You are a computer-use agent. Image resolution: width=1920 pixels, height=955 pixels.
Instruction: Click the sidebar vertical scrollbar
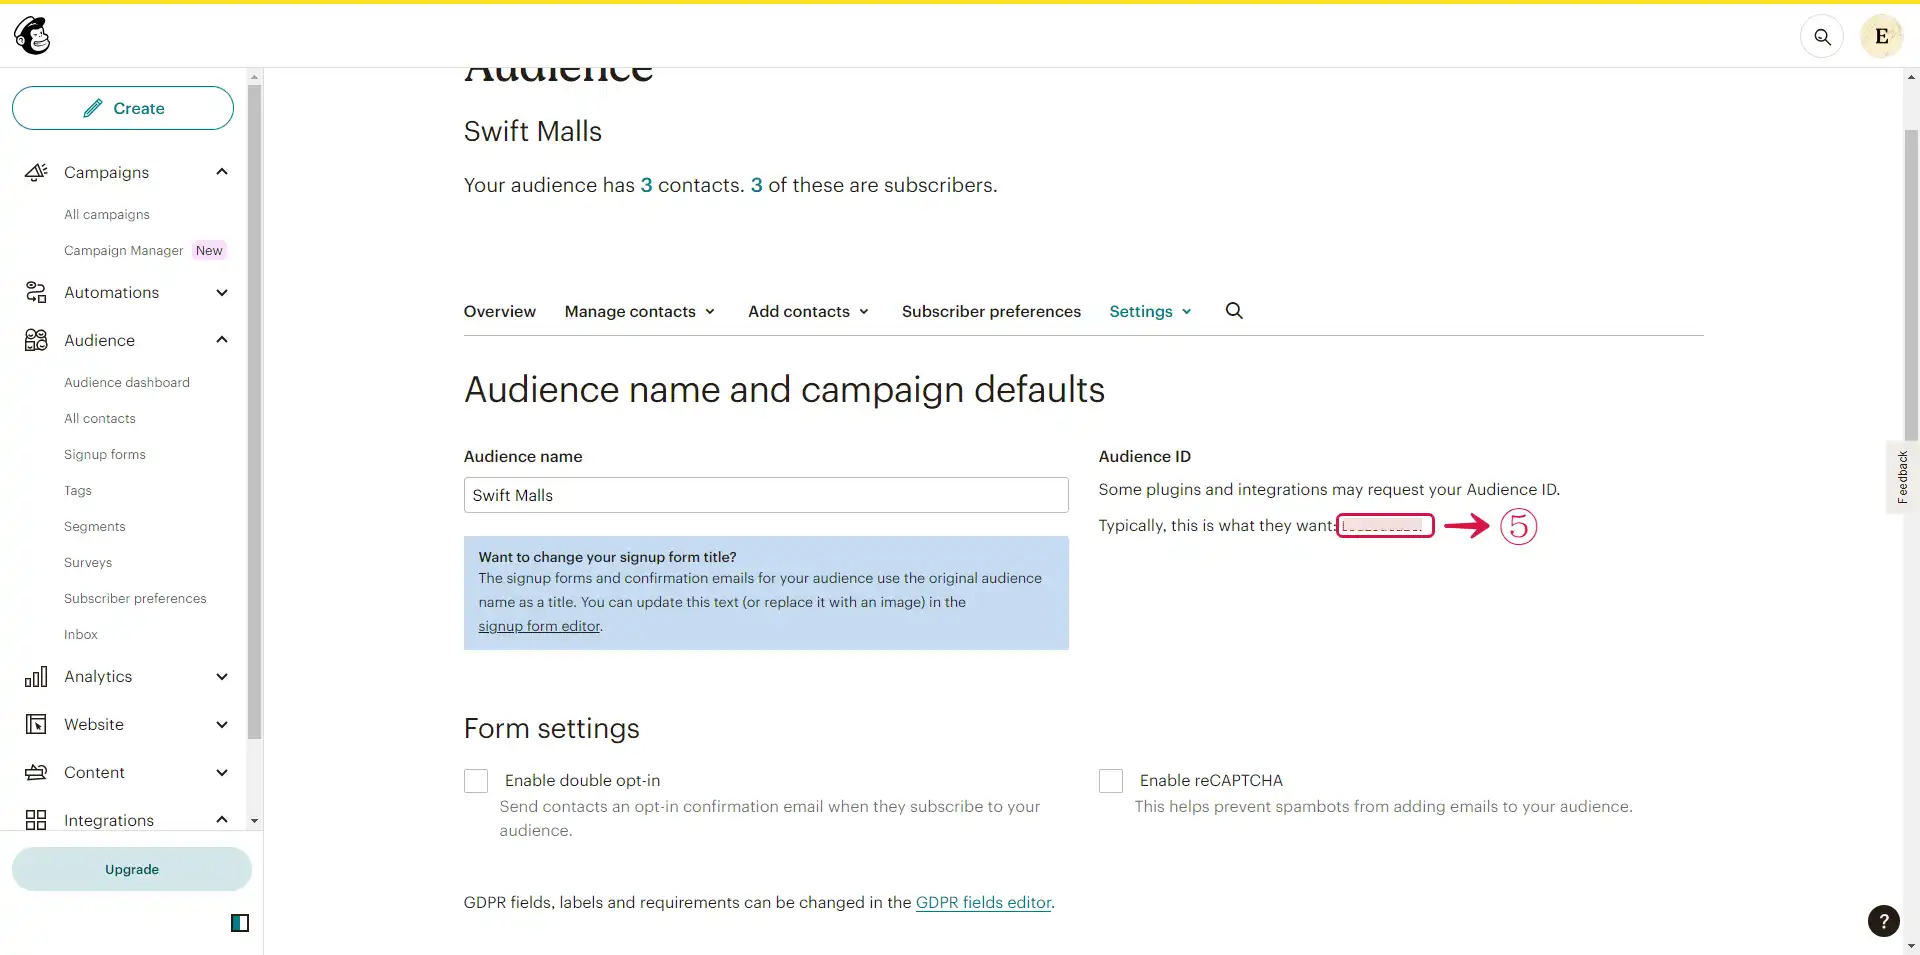tap(254, 412)
